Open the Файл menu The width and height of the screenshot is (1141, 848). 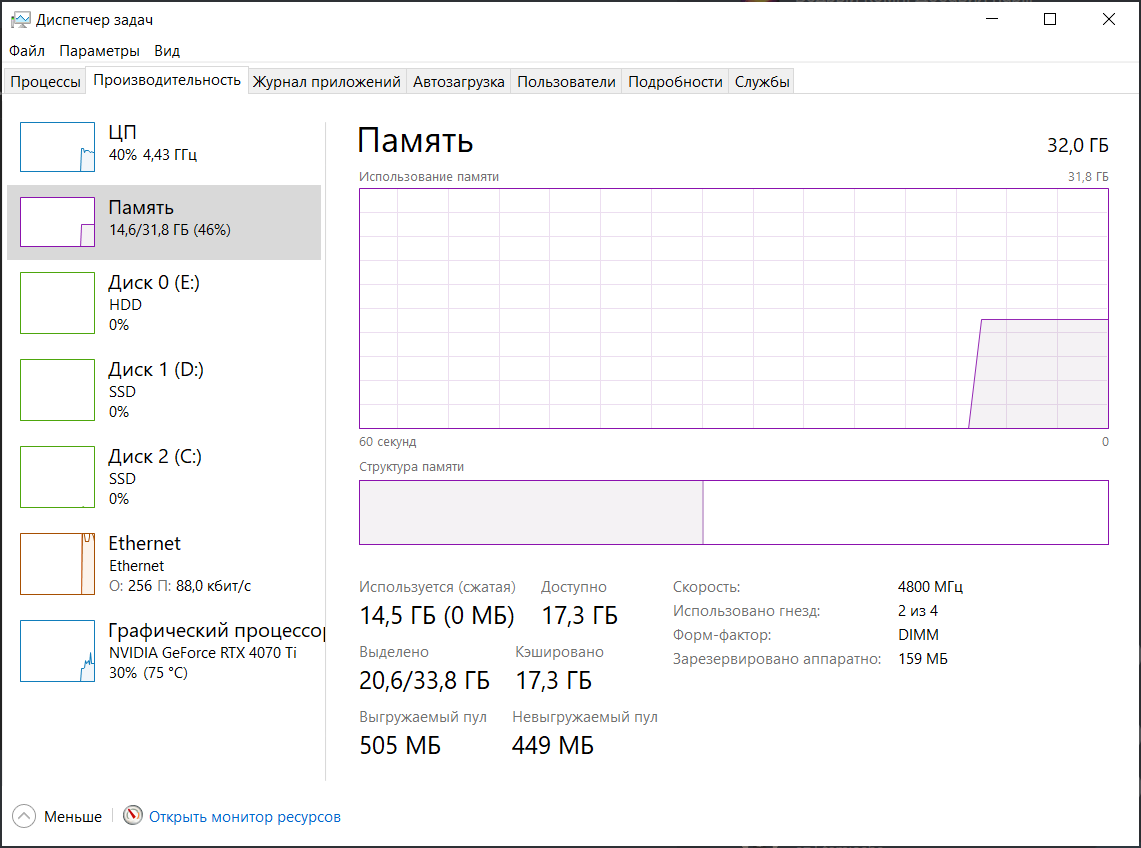[x=27, y=51]
